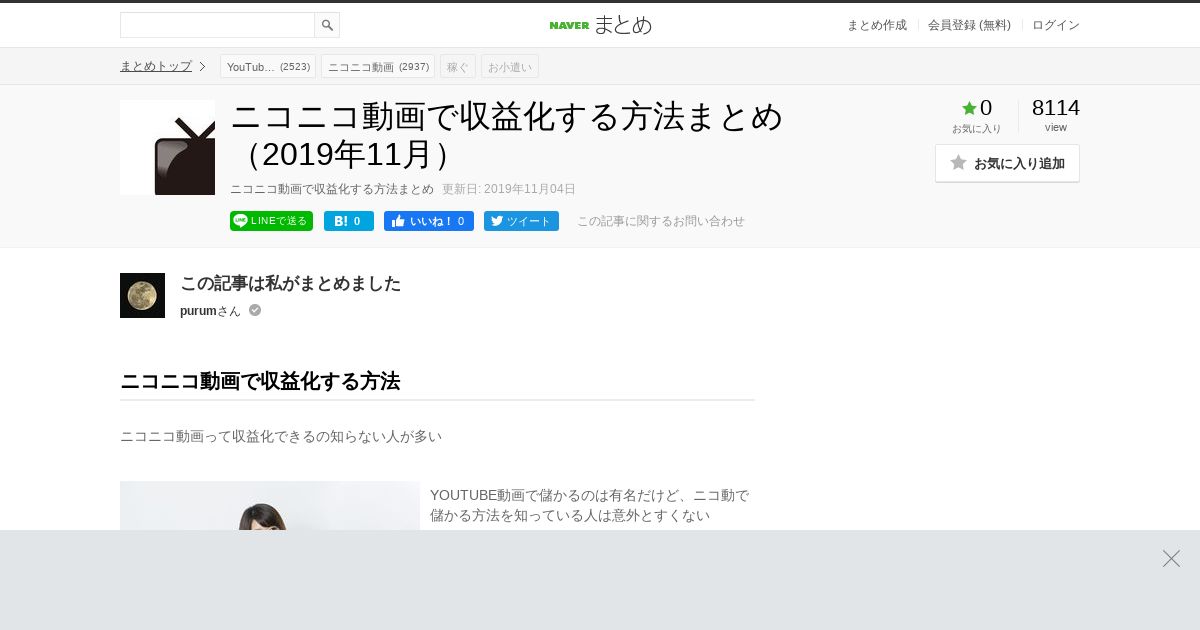Open purumさん profile link
The height and width of the screenshot is (630, 1200).
210,311
